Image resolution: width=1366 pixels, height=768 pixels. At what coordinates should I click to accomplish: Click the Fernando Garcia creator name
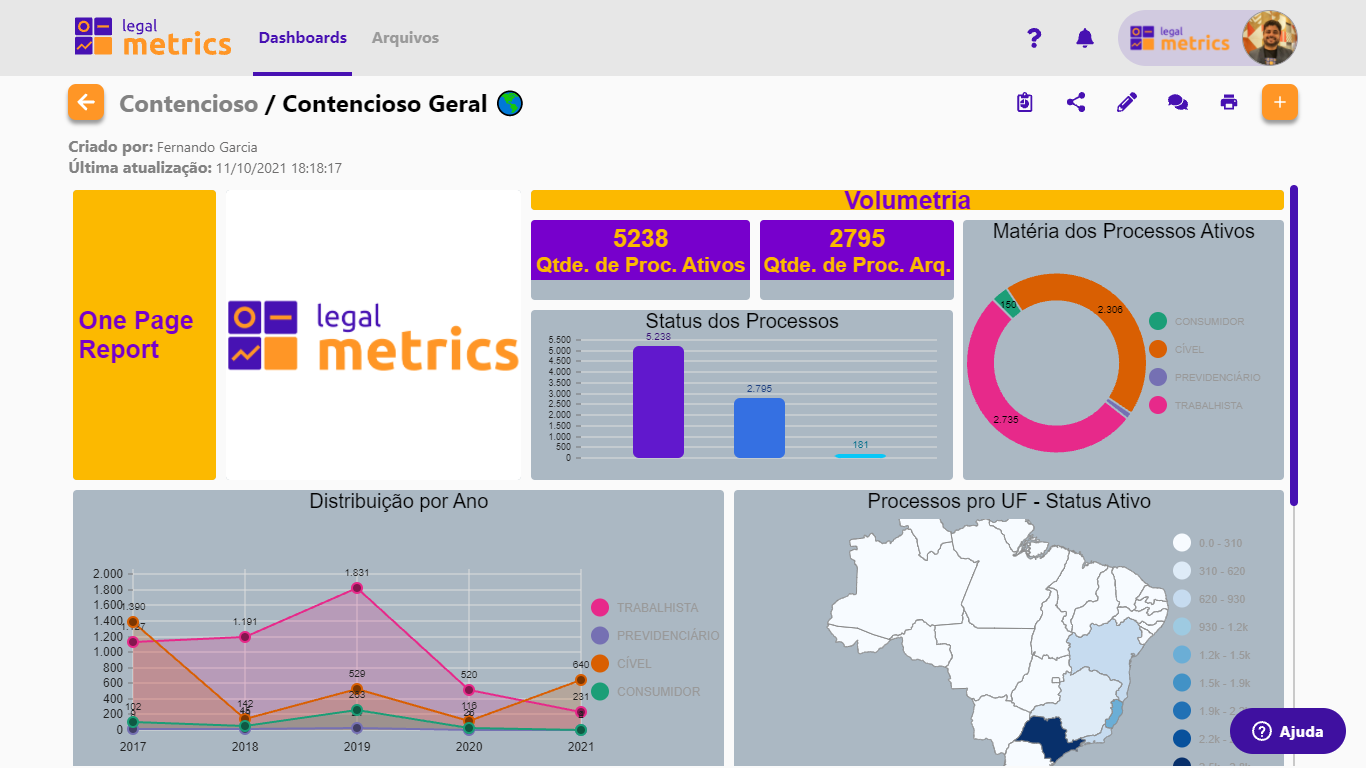coord(207,147)
